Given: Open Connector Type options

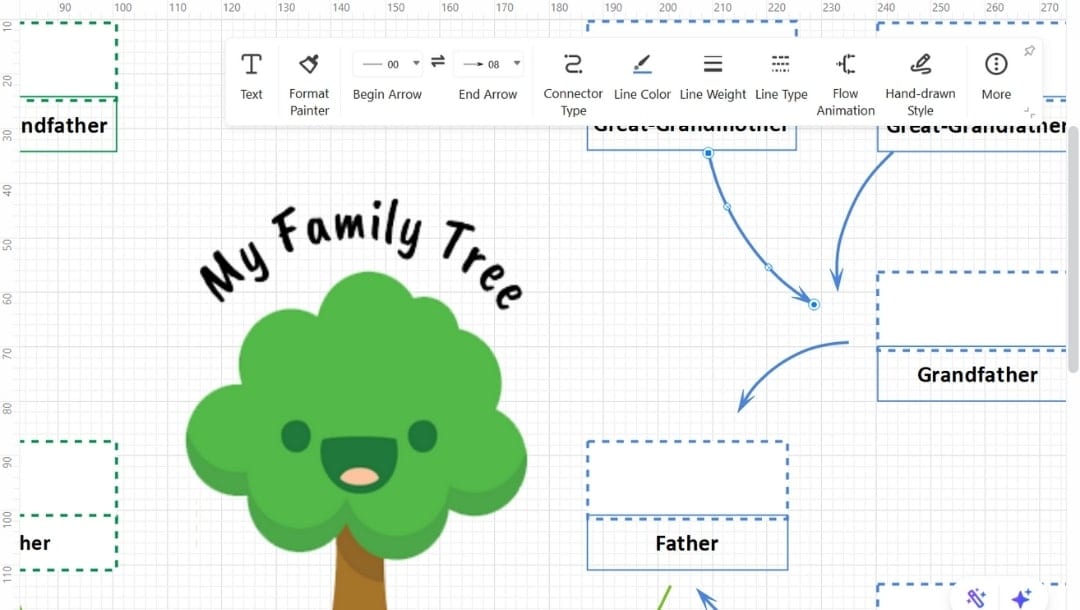Looking at the screenshot, I should coord(573,85).
